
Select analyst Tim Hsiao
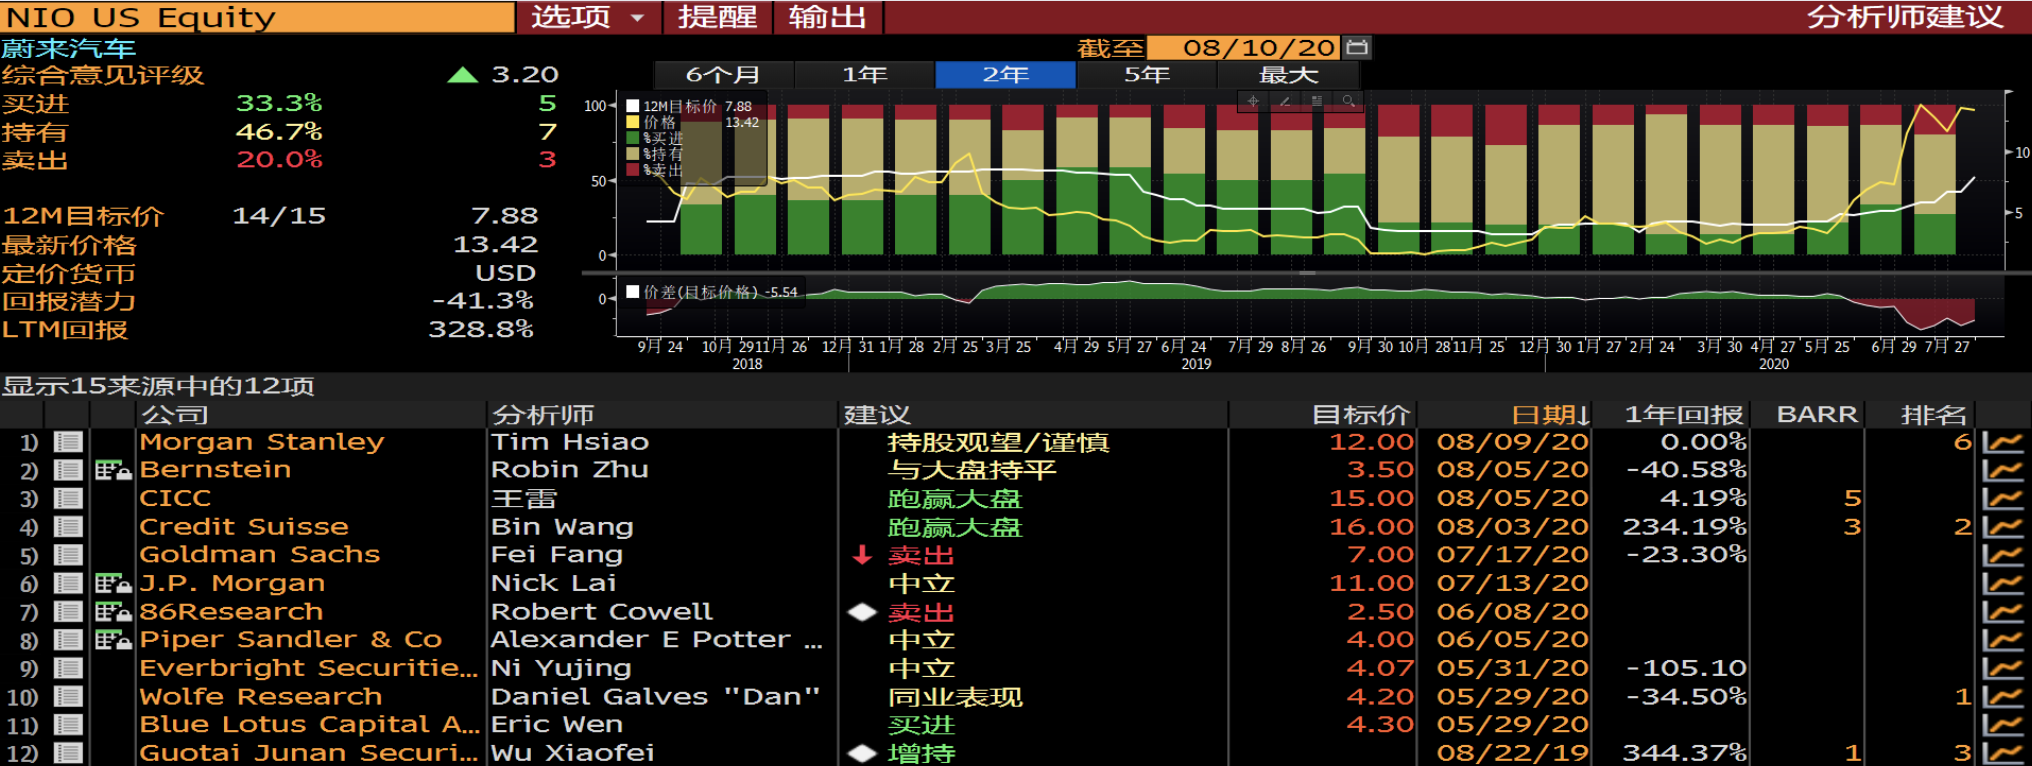pyautogui.click(x=570, y=441)
